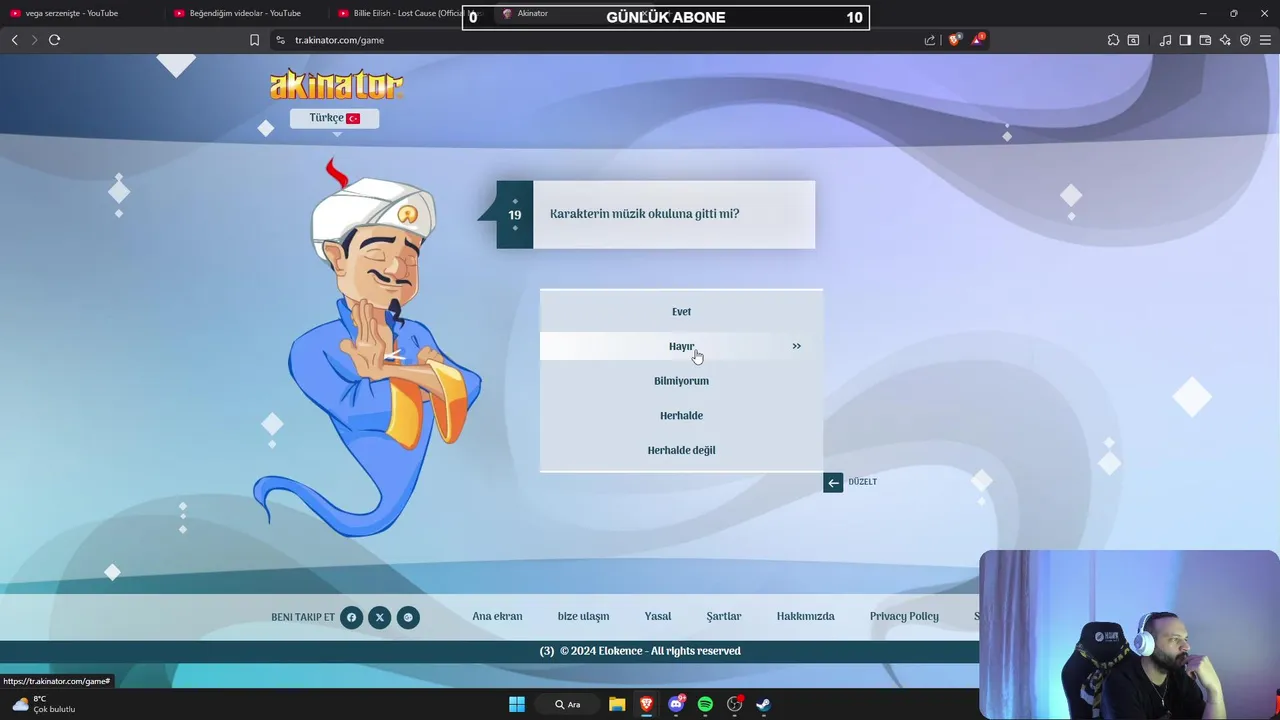Image resolution: width=1280 pixels, height=720 pixels.
Task: Open the Brave Wallet icon
Action: click(x=1205, y=40)
